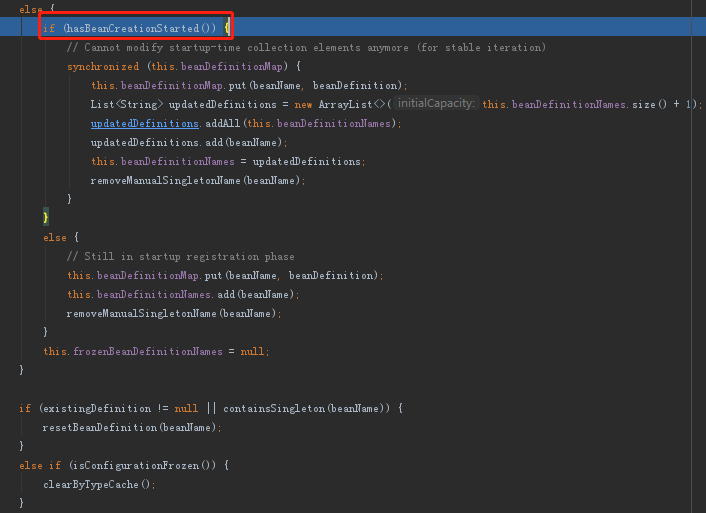This screenshot has width=706, height=513.
Task: Click 'new ArrayList<>' expression
Action: click(340, 104)
